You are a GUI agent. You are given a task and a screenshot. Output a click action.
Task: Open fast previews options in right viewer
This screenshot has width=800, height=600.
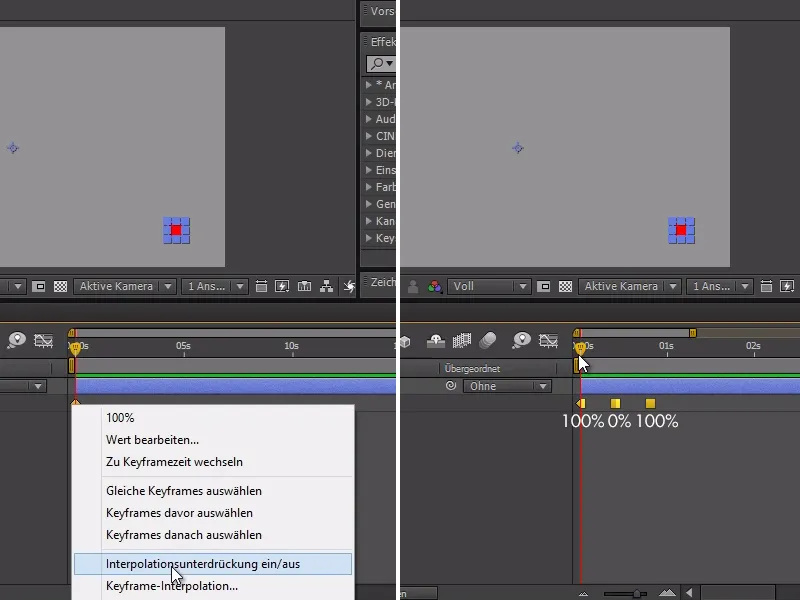pos(787,286)
